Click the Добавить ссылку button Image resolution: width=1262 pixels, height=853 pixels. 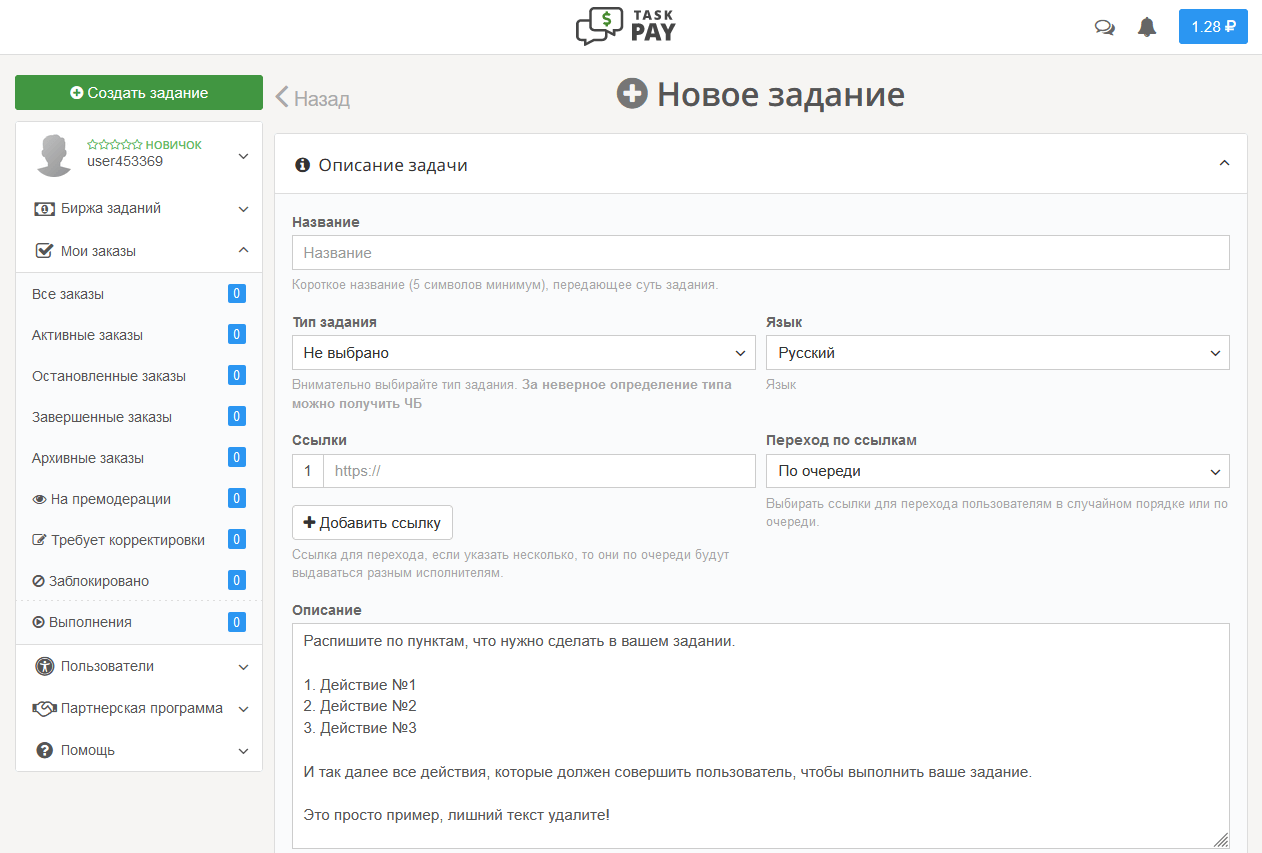tap(372, 523)
